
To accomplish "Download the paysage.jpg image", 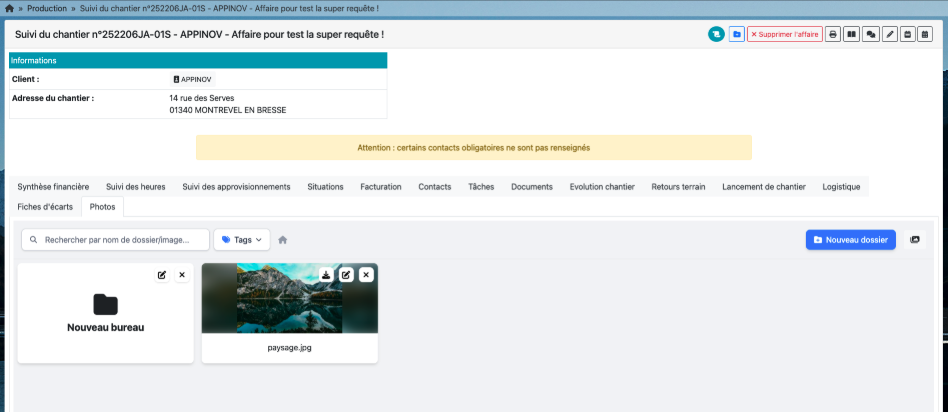I will coord(326,275).
